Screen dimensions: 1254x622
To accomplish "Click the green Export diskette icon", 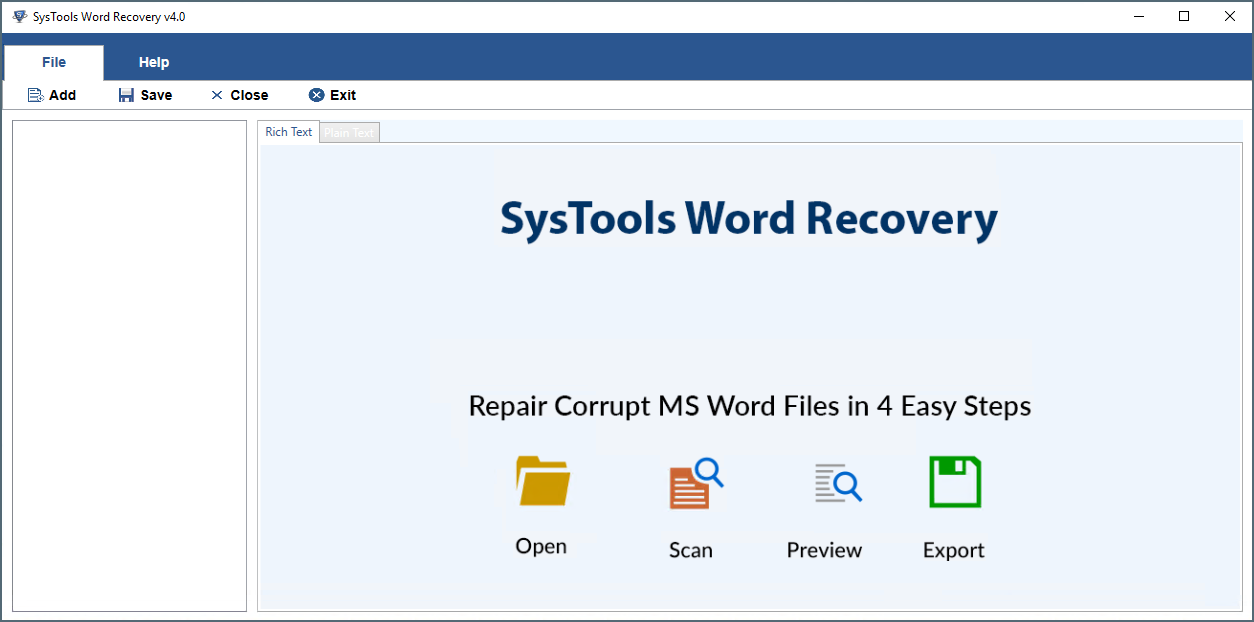I will [x=954, y=481].
